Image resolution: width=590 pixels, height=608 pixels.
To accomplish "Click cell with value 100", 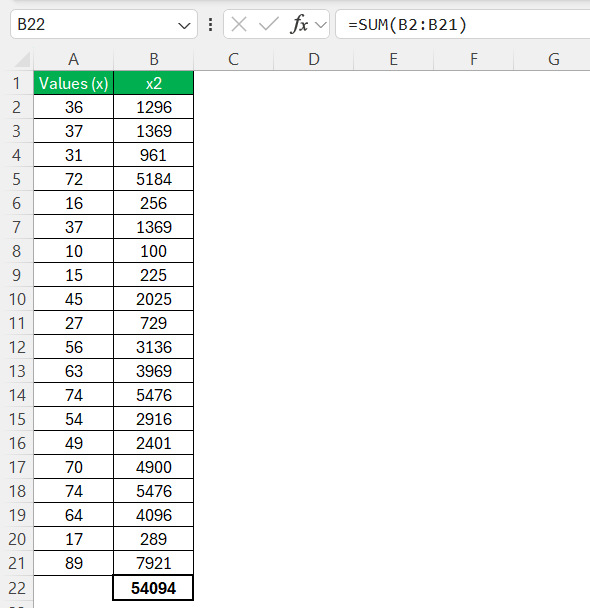I will coord(154,251).
